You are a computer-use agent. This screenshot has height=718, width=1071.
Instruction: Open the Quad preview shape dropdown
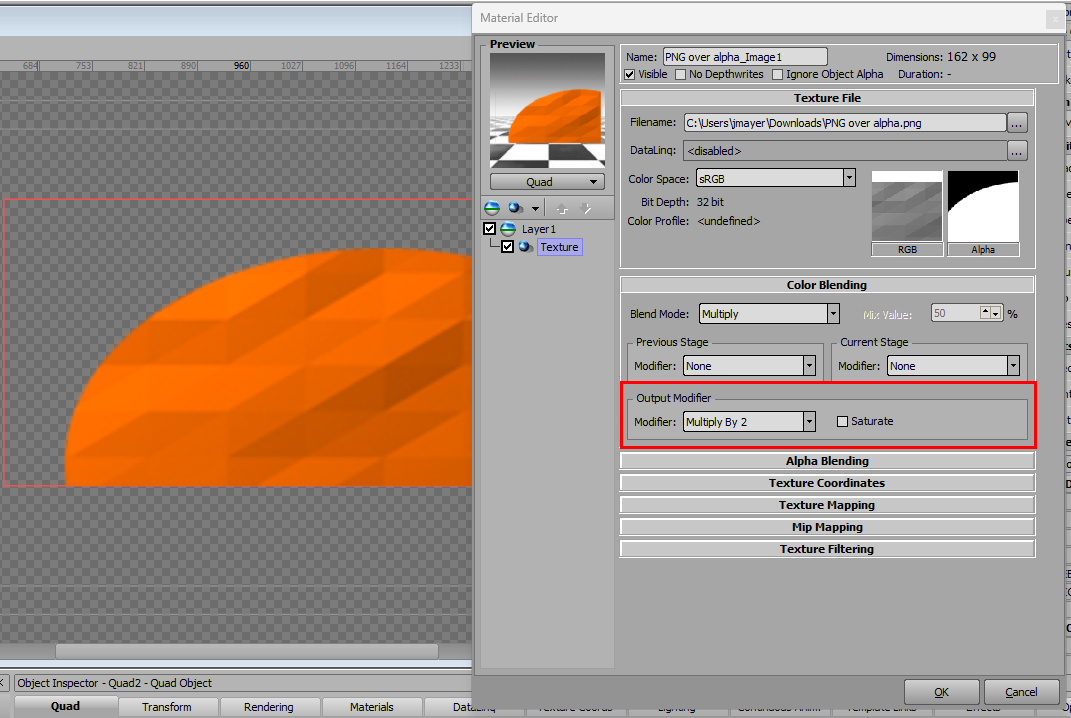coord(547,182)
